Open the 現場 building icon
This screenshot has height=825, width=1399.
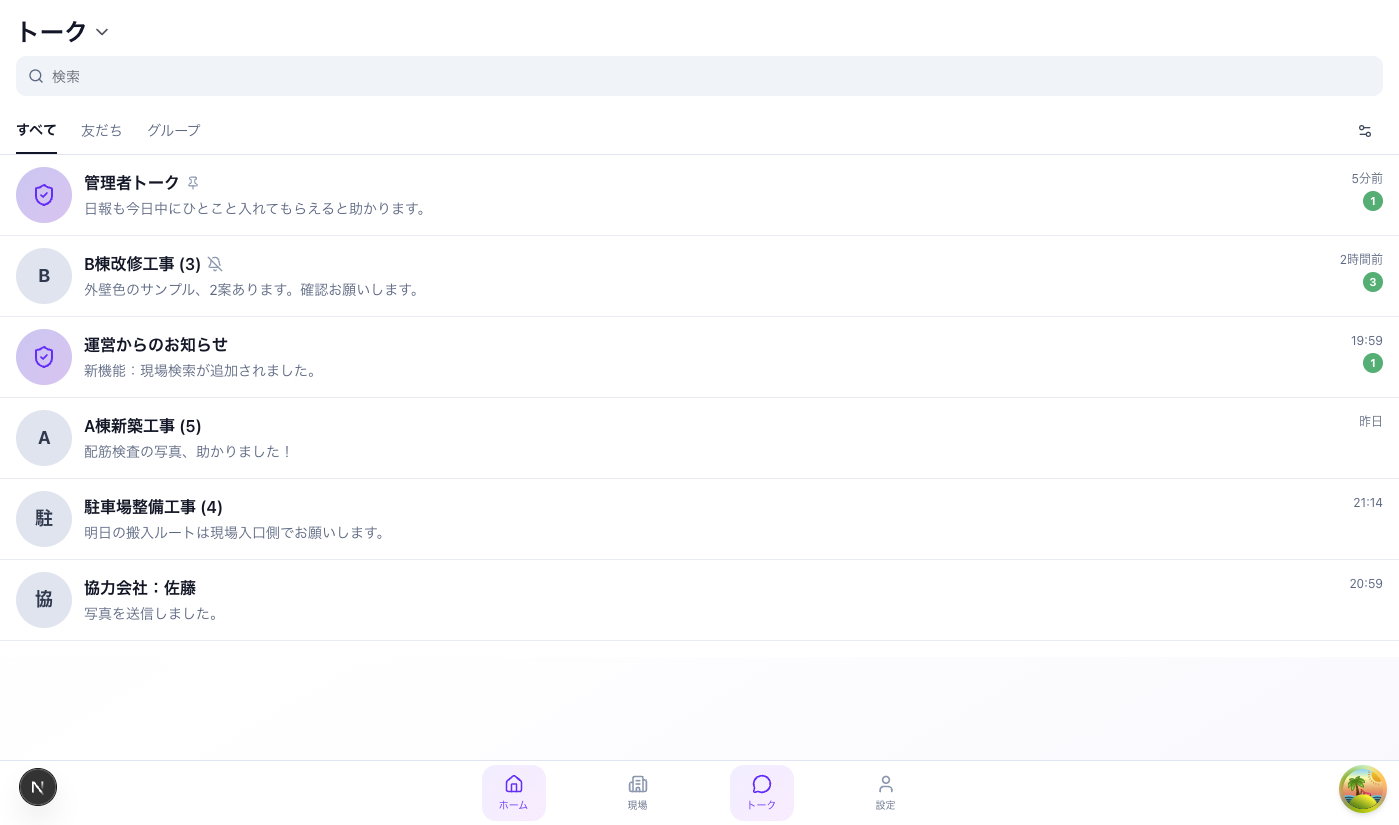[x=638, y=784]
